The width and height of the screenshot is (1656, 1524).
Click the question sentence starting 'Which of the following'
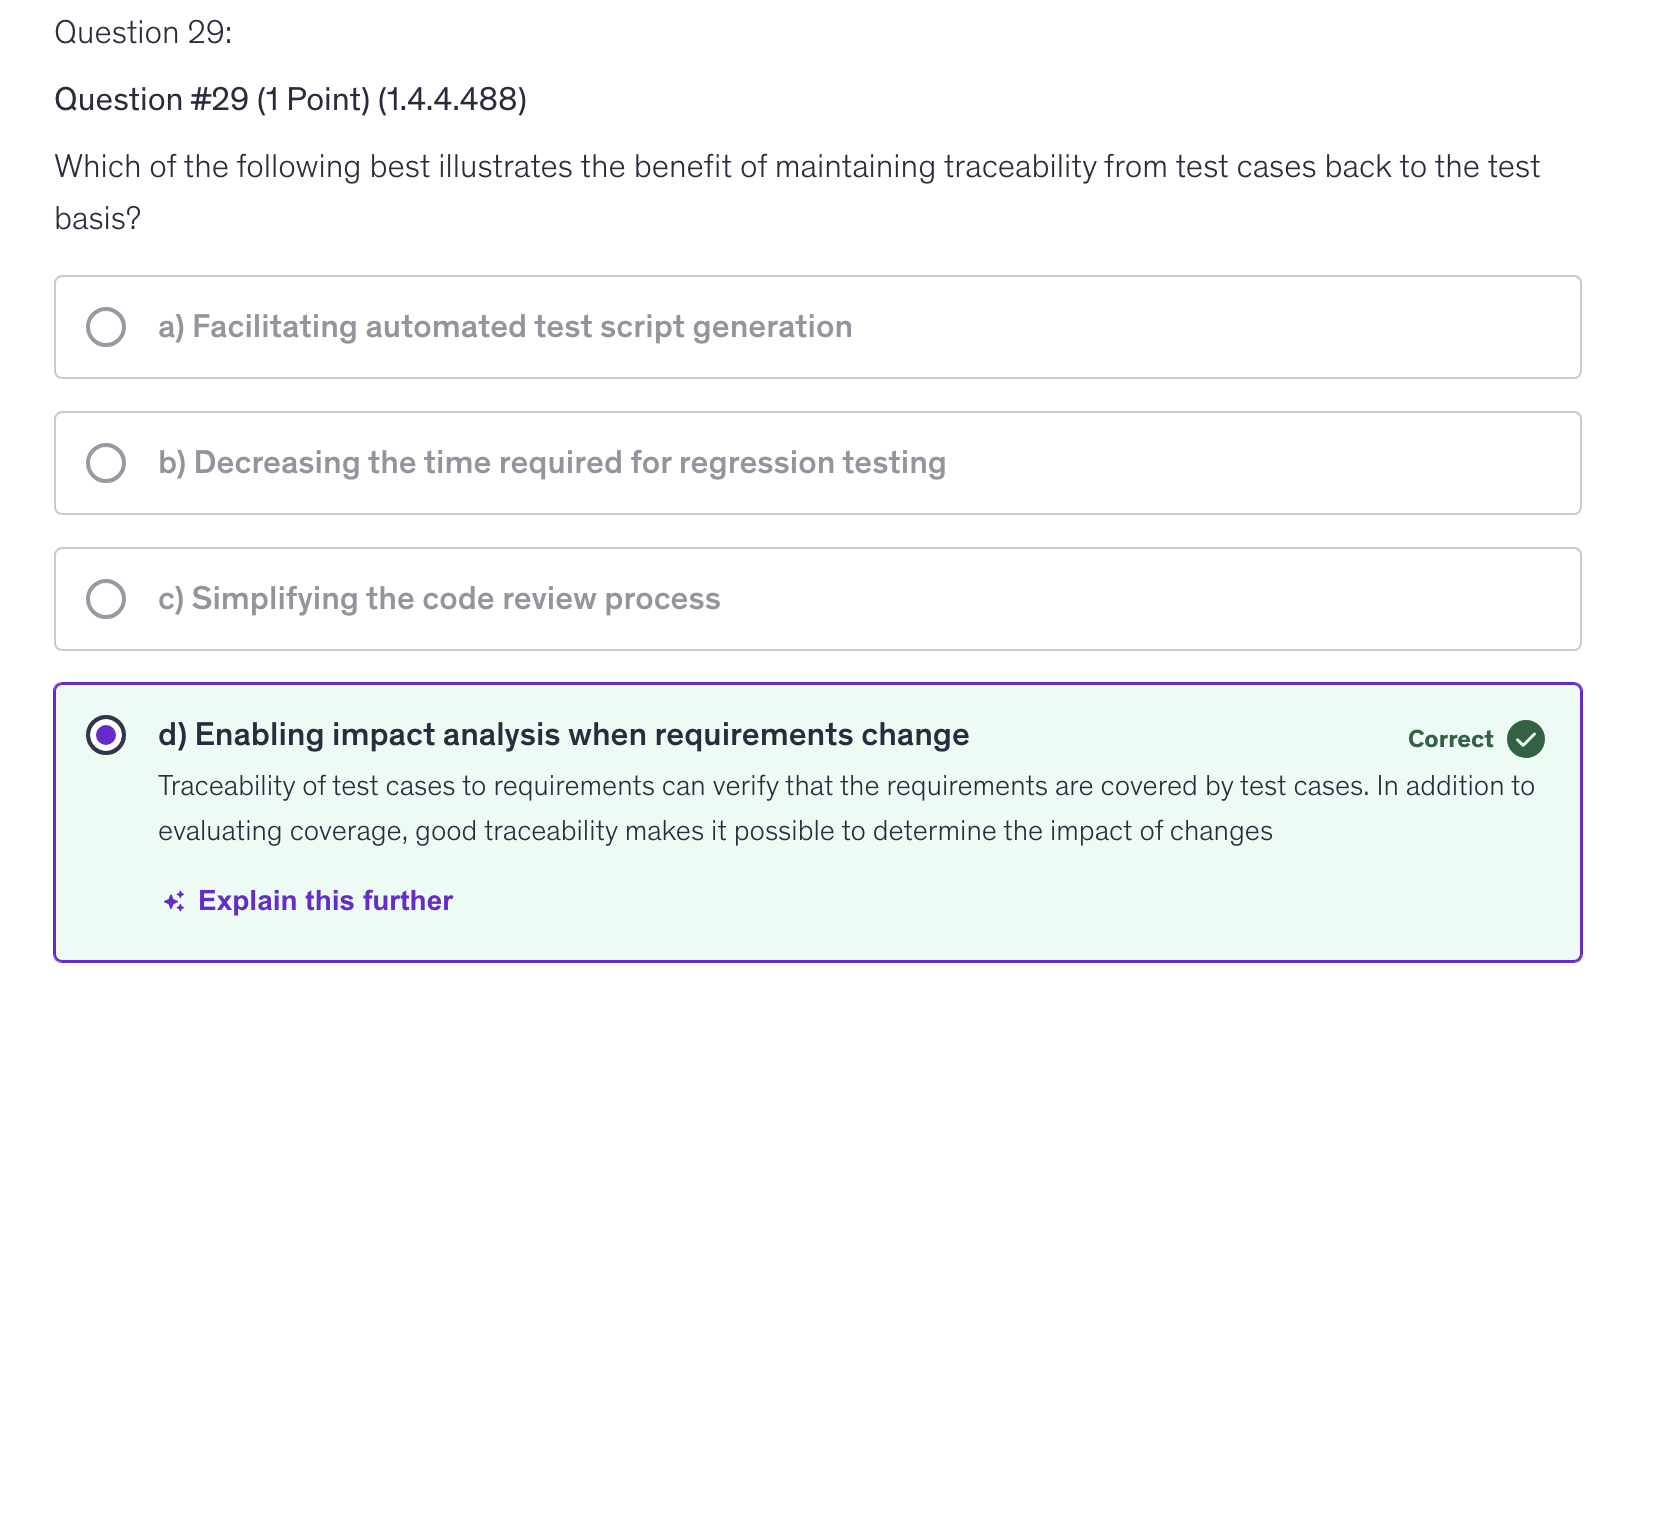[796, 166]
